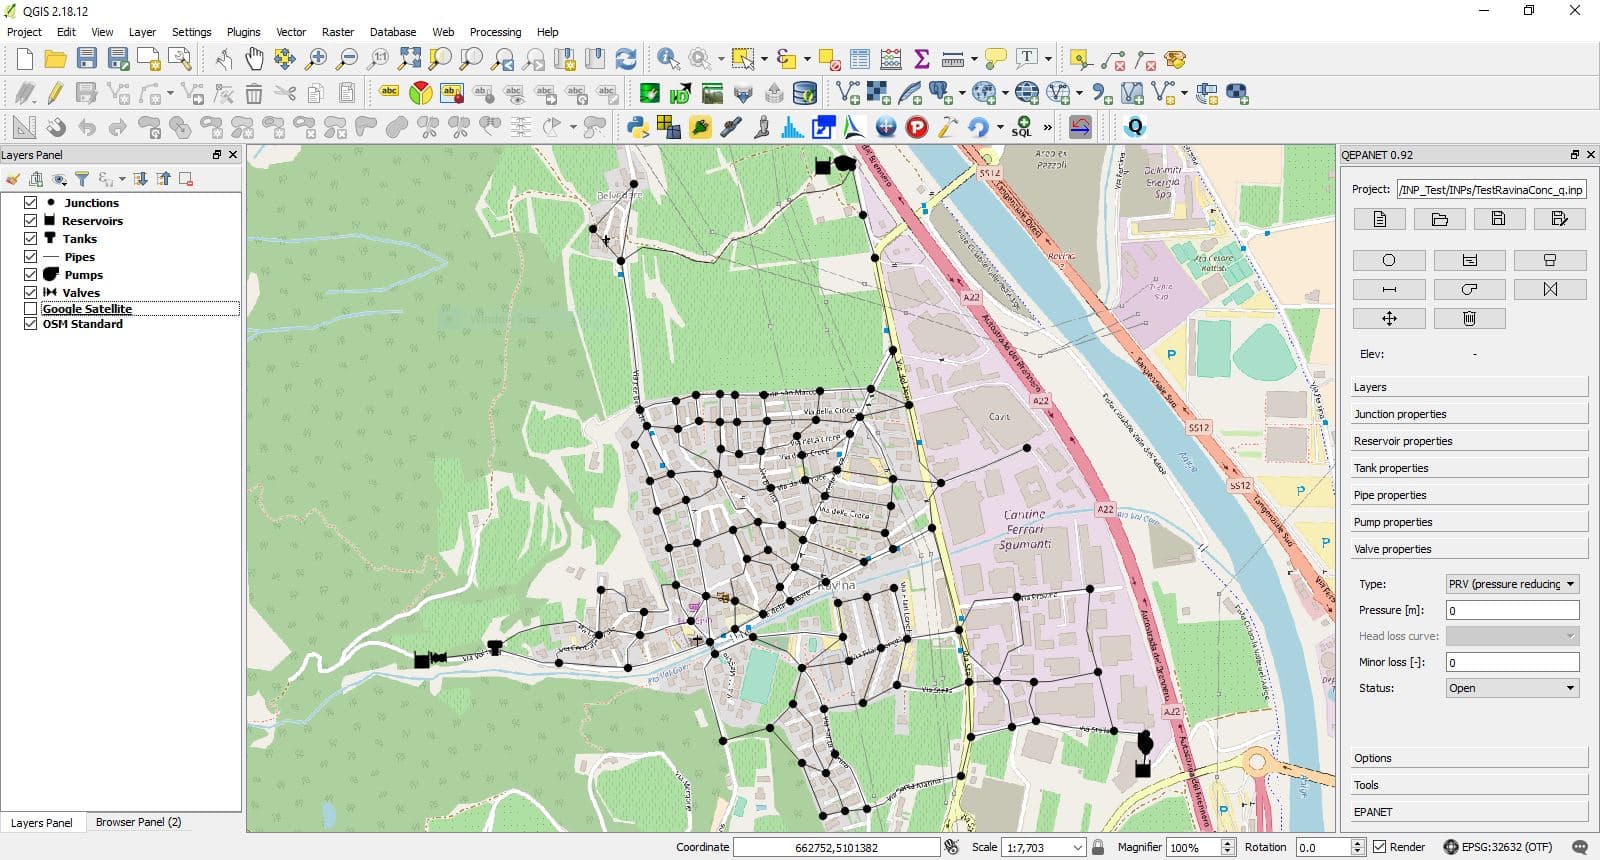Hide the Junctions layer
1600x860 pixels.
point(31,202)
